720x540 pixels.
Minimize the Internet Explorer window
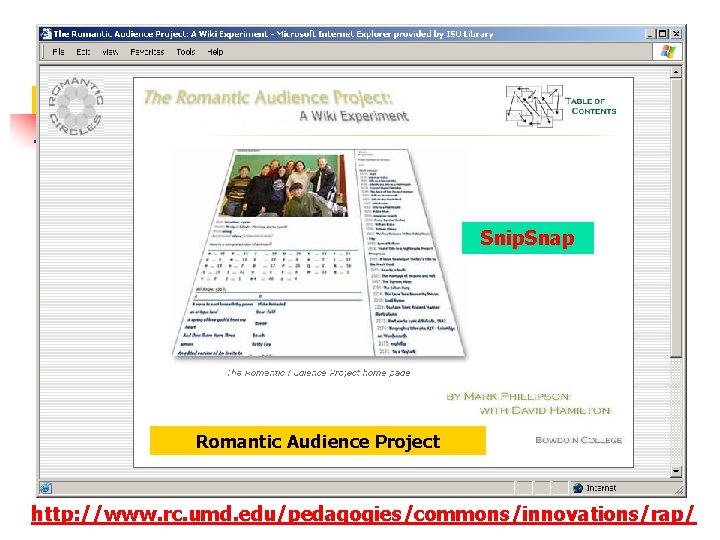click(650, 34)
